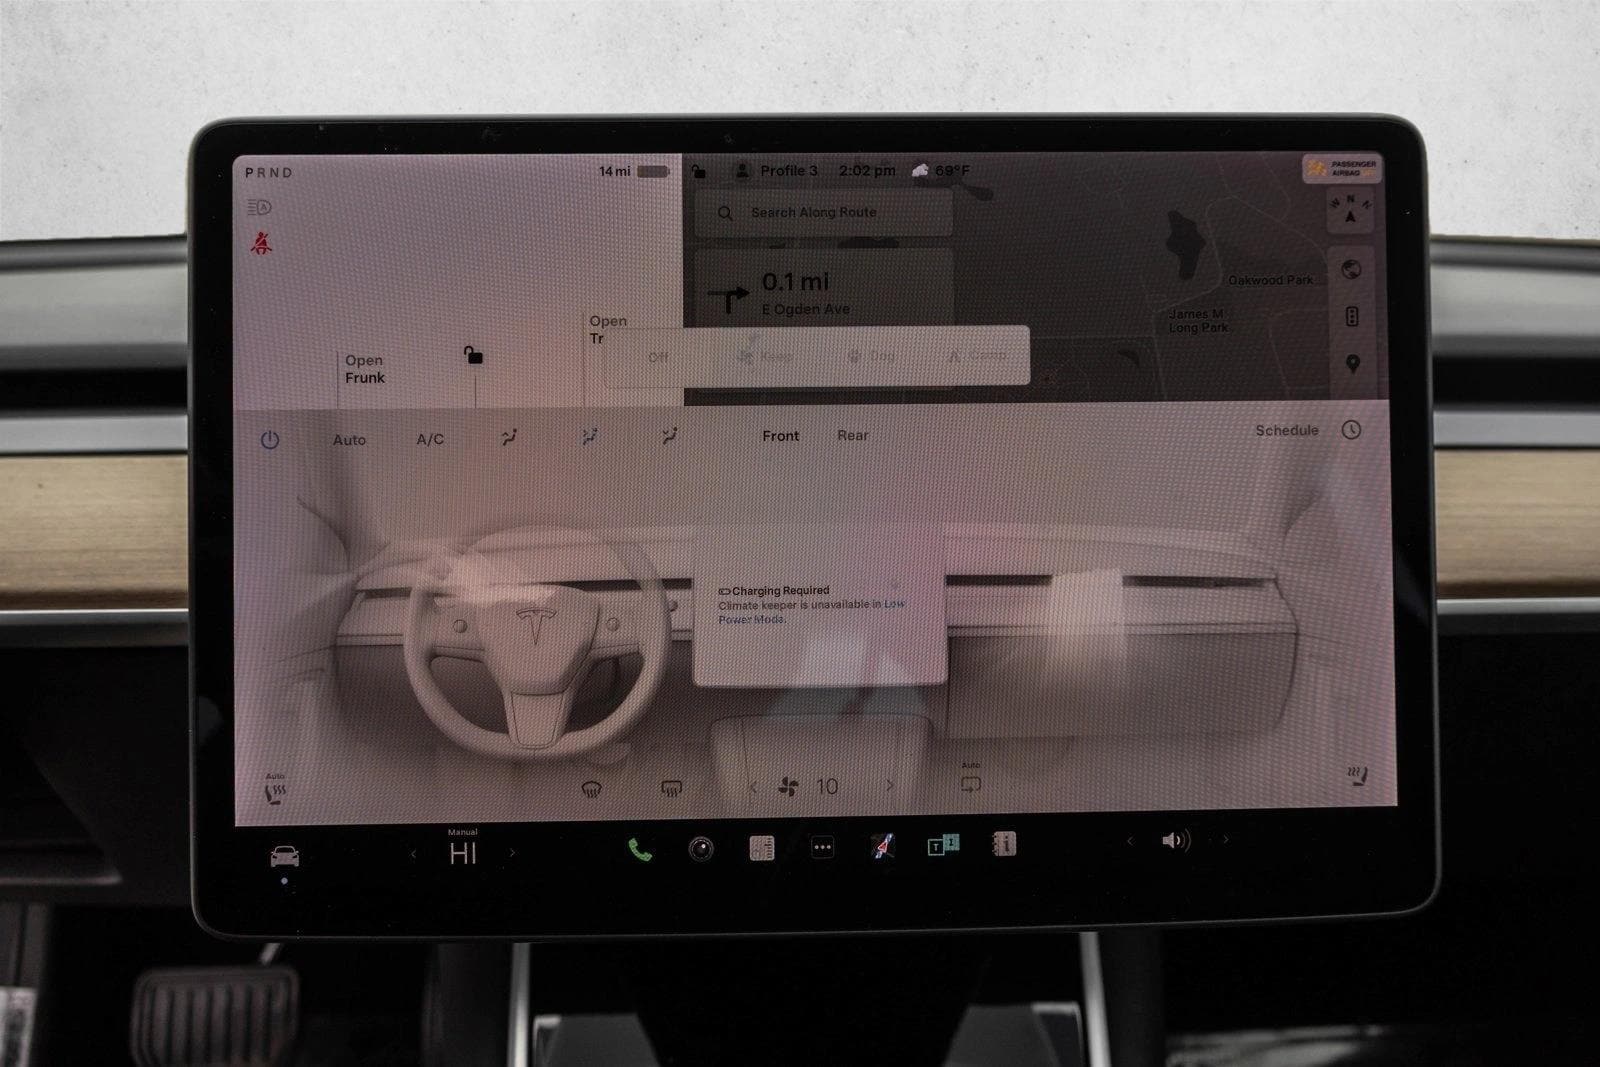The width and height of the screenshot is (1600, 1067).
Task: Turn on the rear window defroster
Action: (672, 789)
